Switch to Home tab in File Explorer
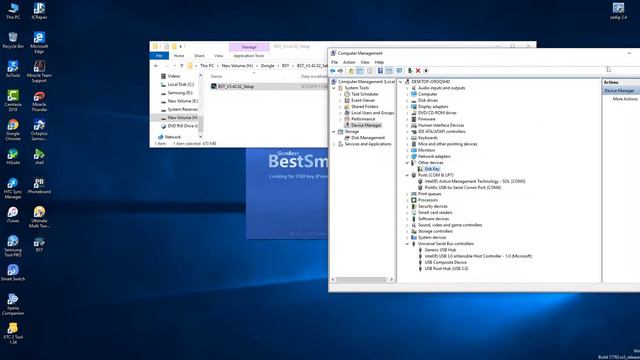 (179, 56)
